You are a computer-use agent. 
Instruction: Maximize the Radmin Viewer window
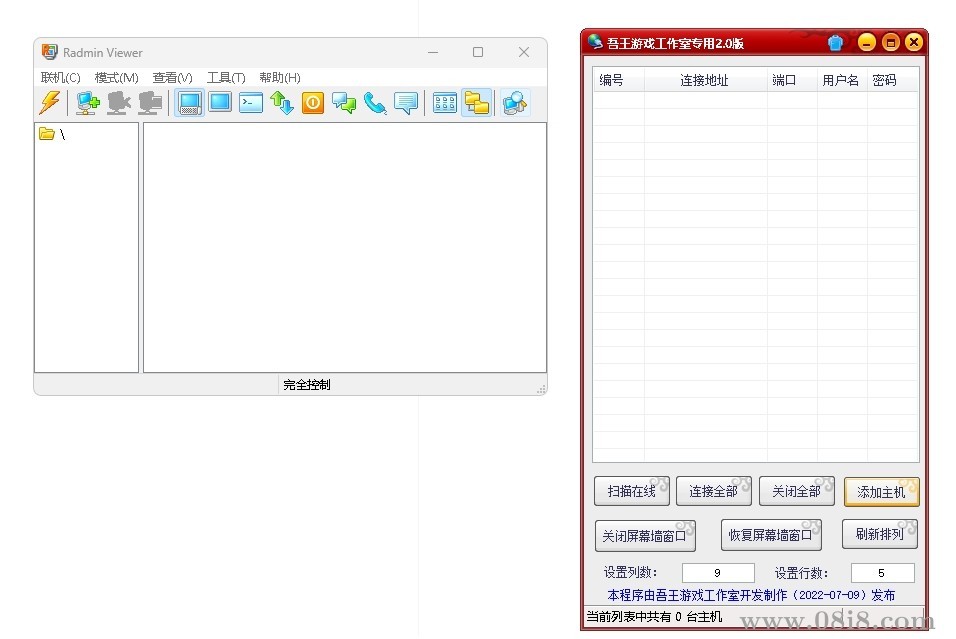pyautogui.click(x=478, y=52)
